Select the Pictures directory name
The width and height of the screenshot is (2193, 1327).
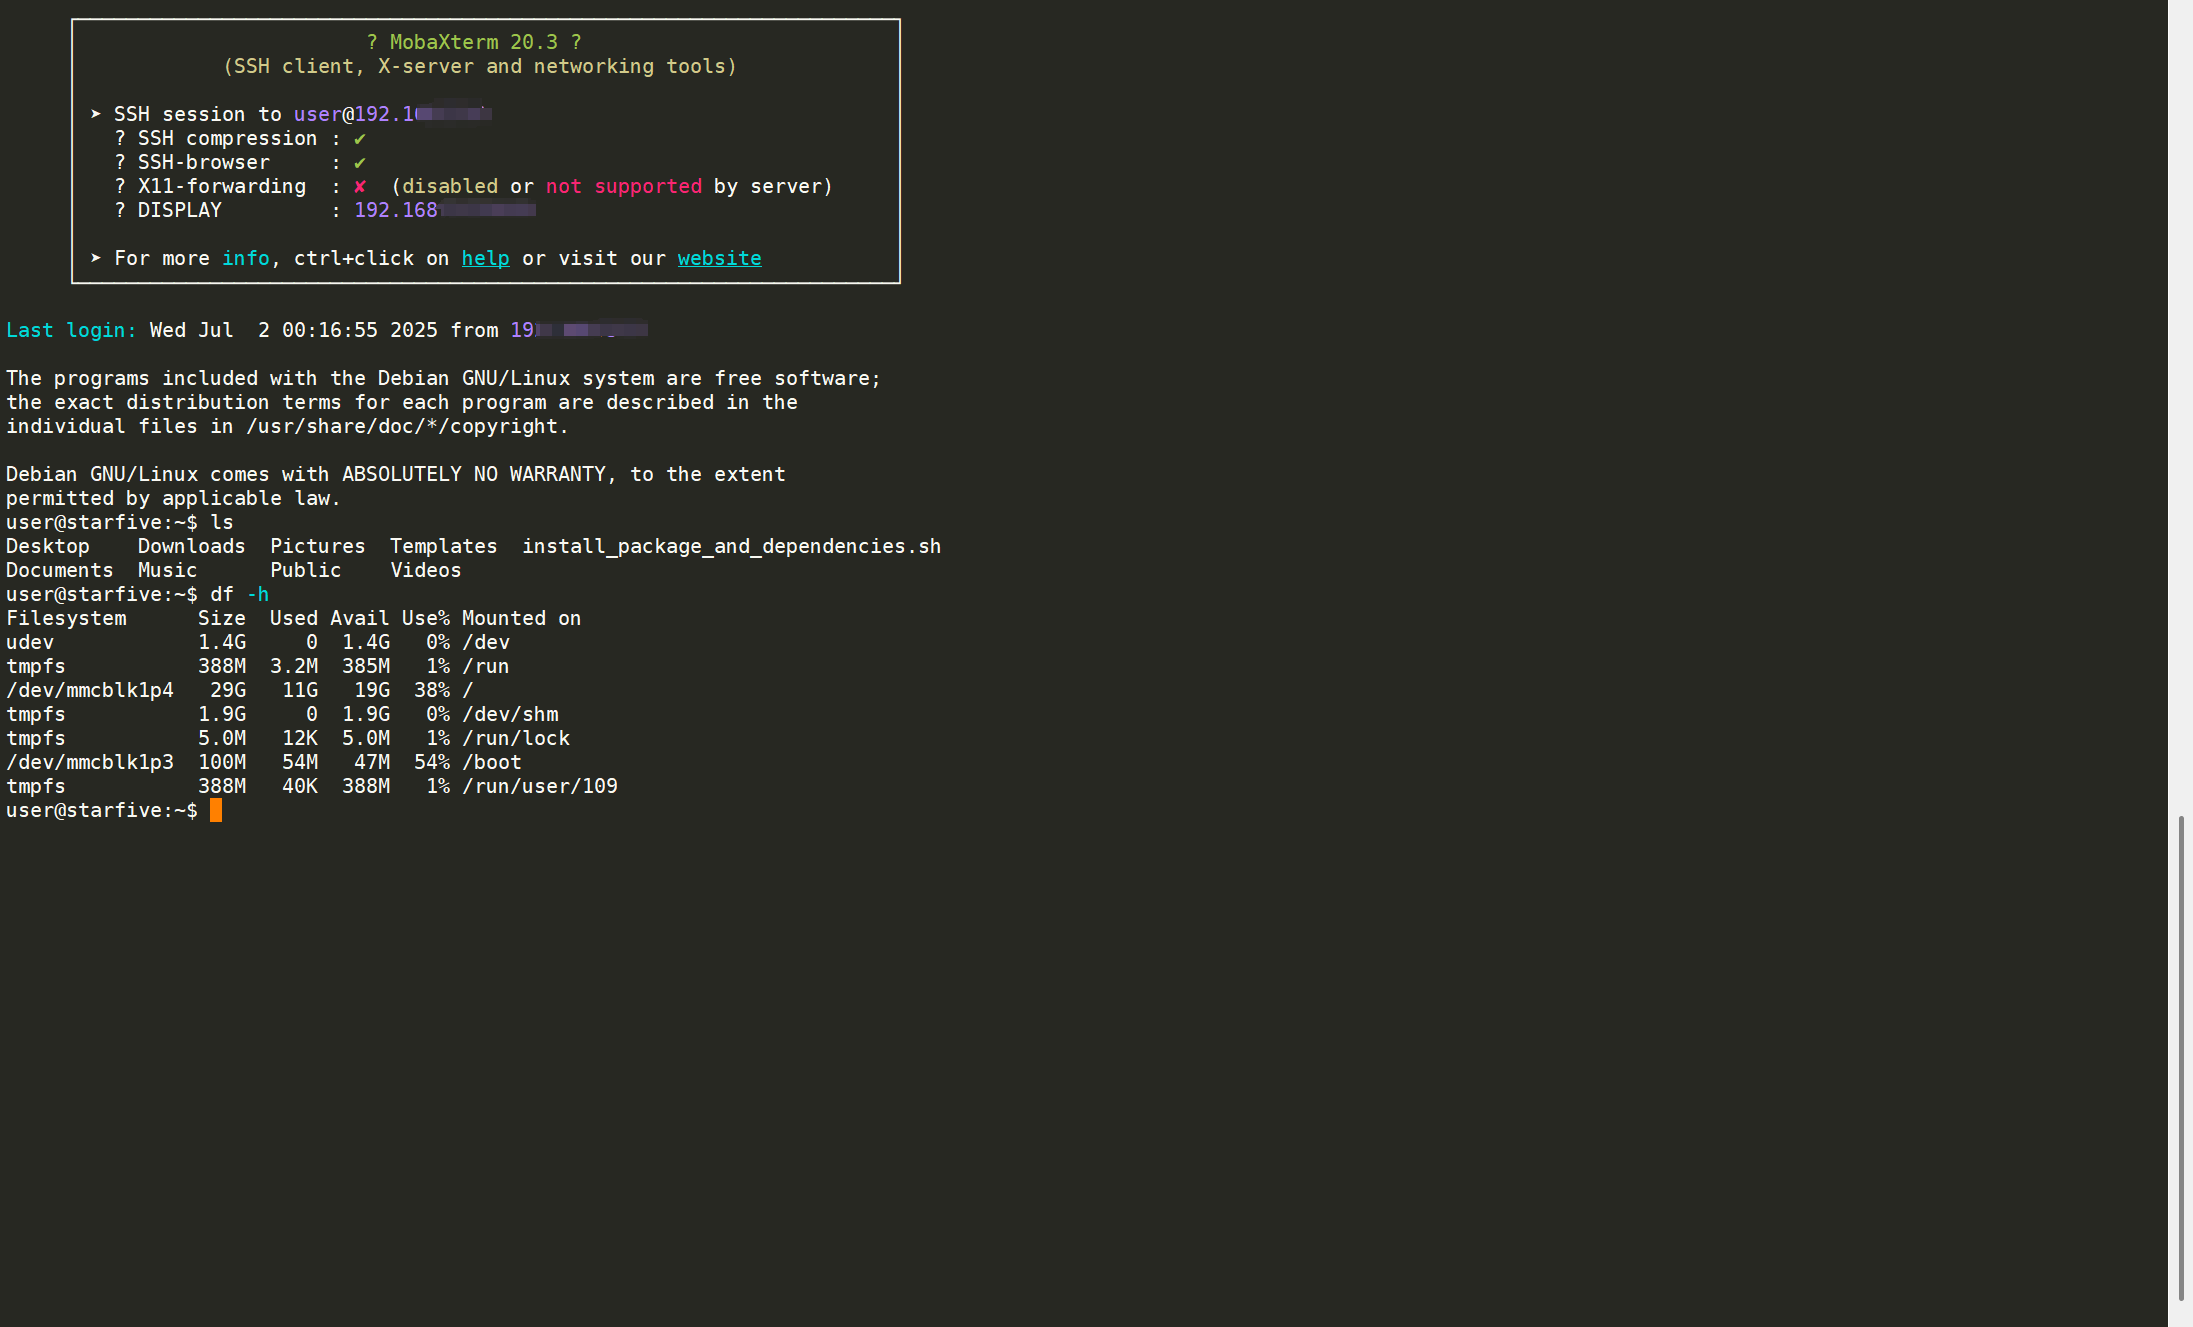pos(317,546)
